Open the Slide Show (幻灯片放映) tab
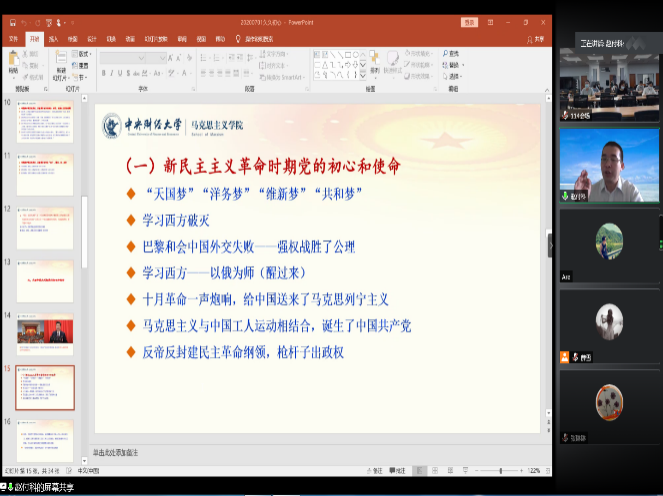Image resolution: width=663 pixels, height=496 pixels. tap(155, 39)
